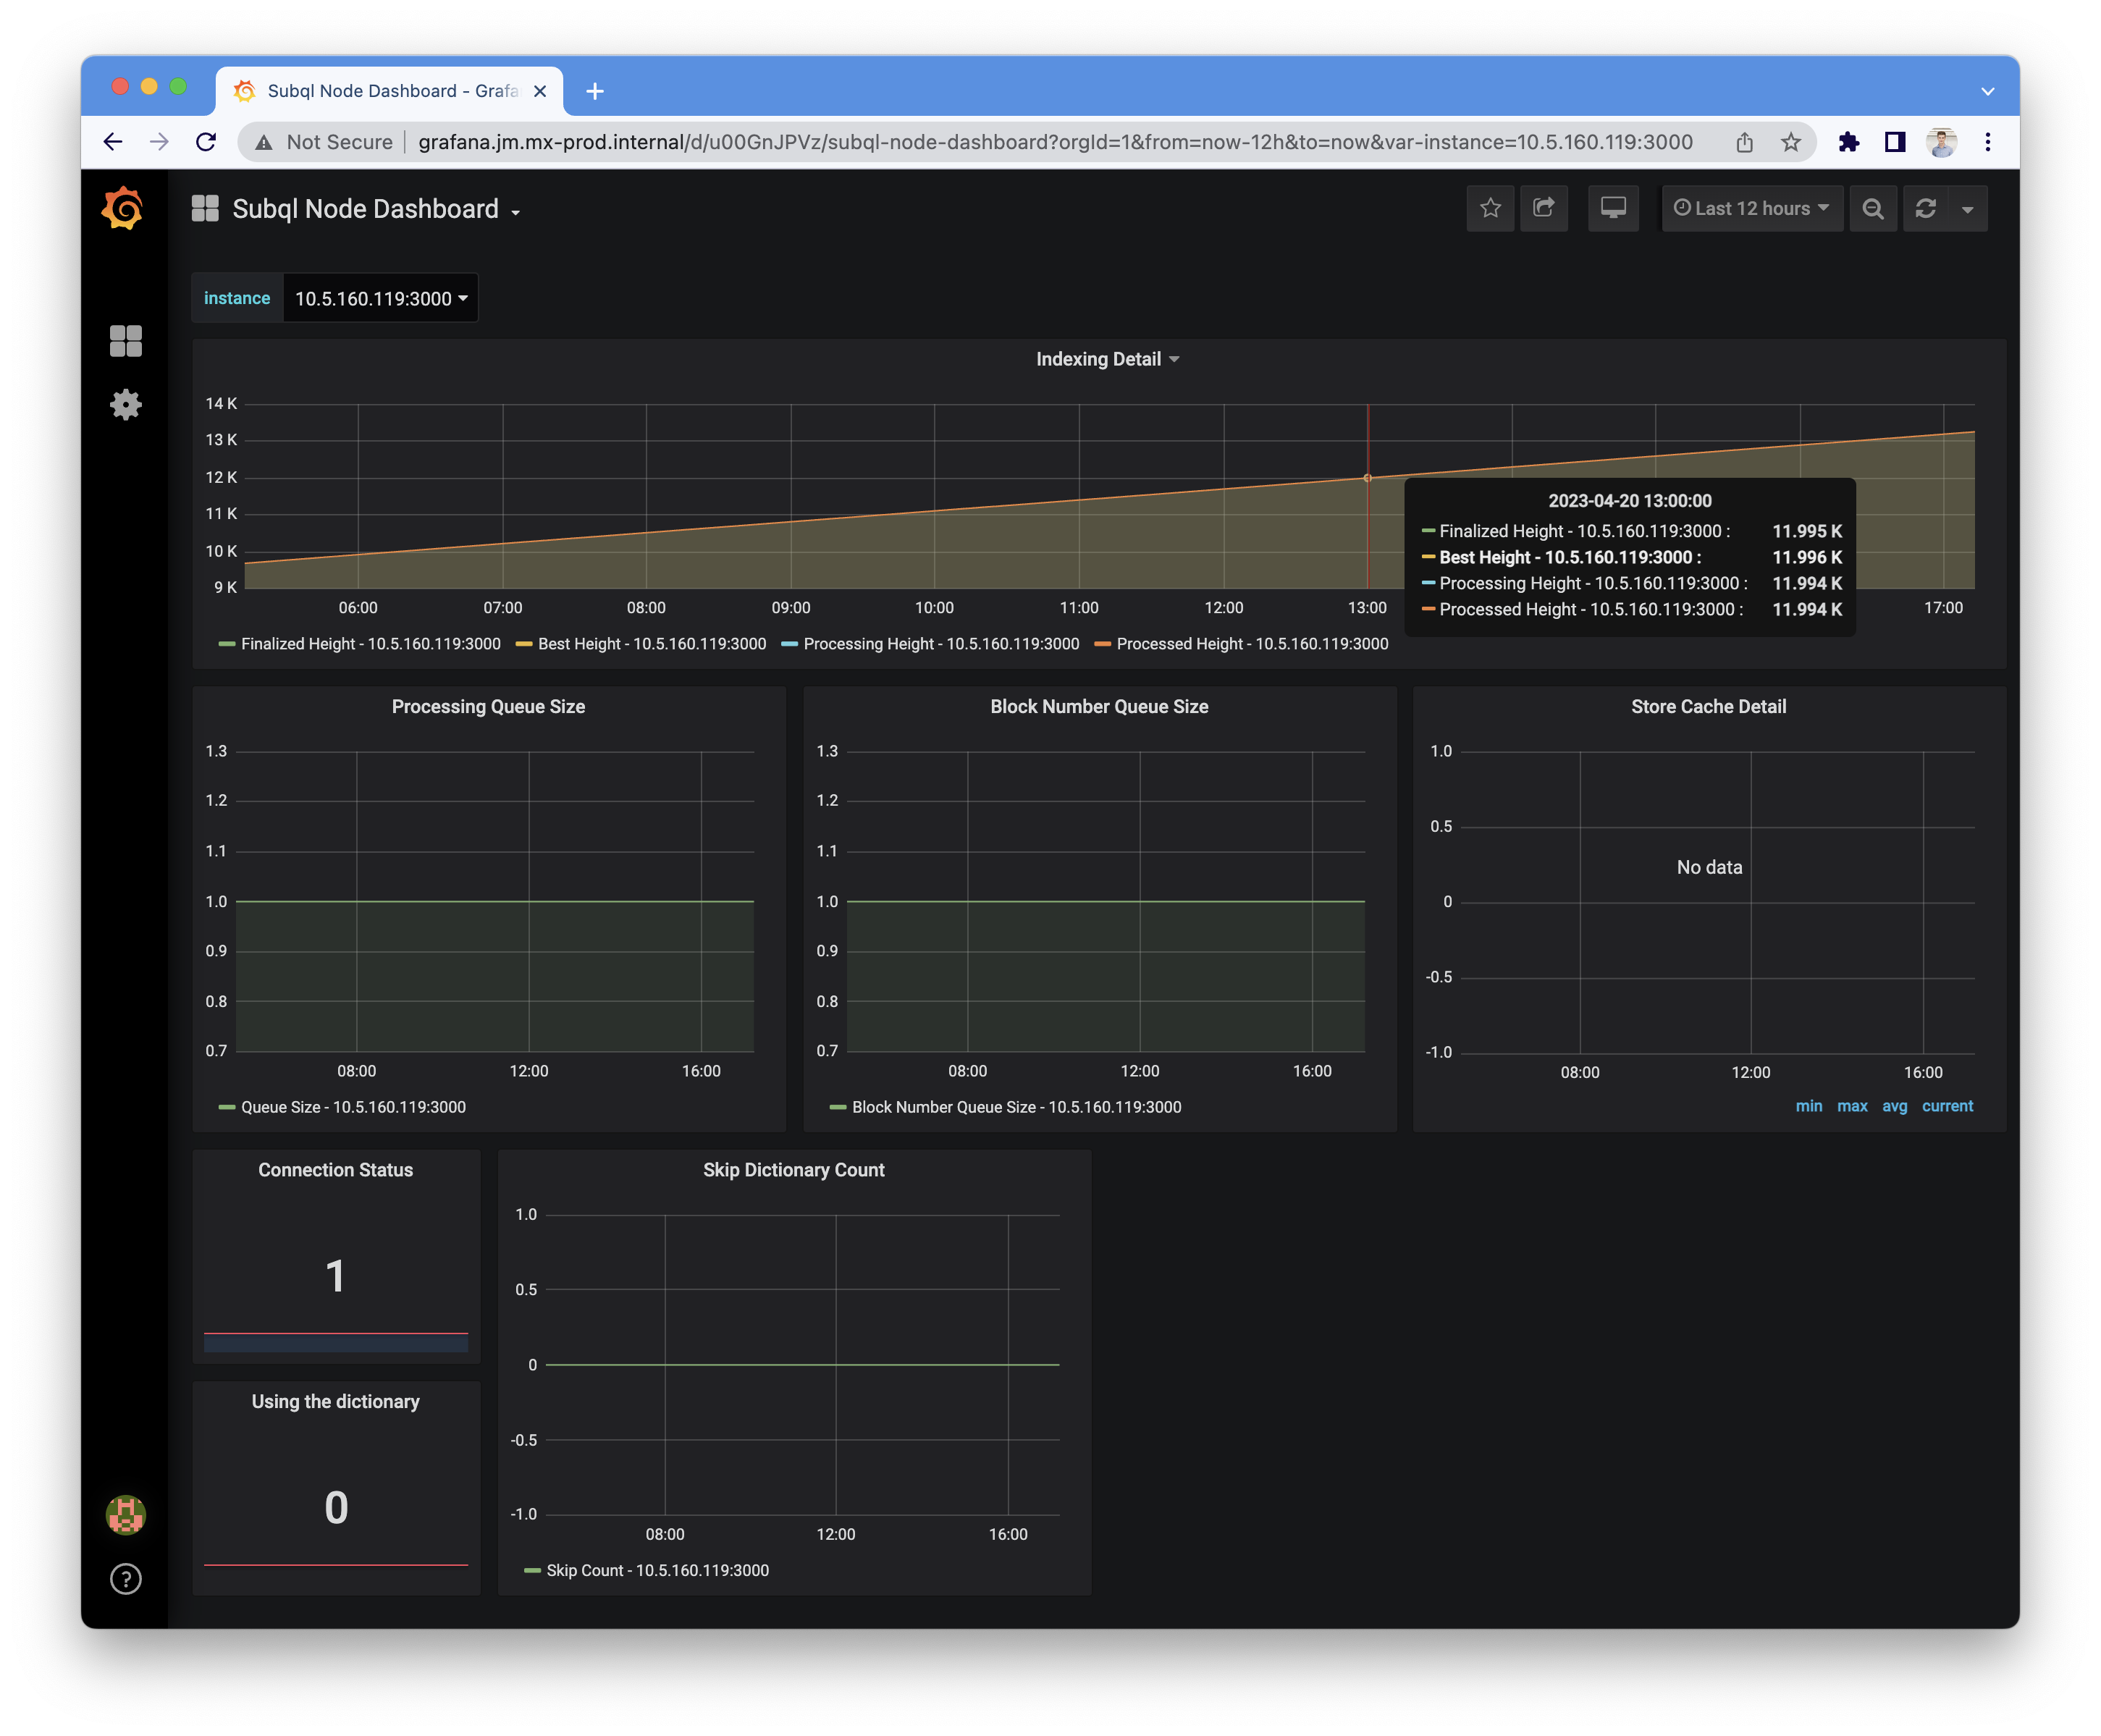The width and height of the screenshot is (2101, 1736).
Task: Toggle the browser side panel icon
Action: 1894,142
